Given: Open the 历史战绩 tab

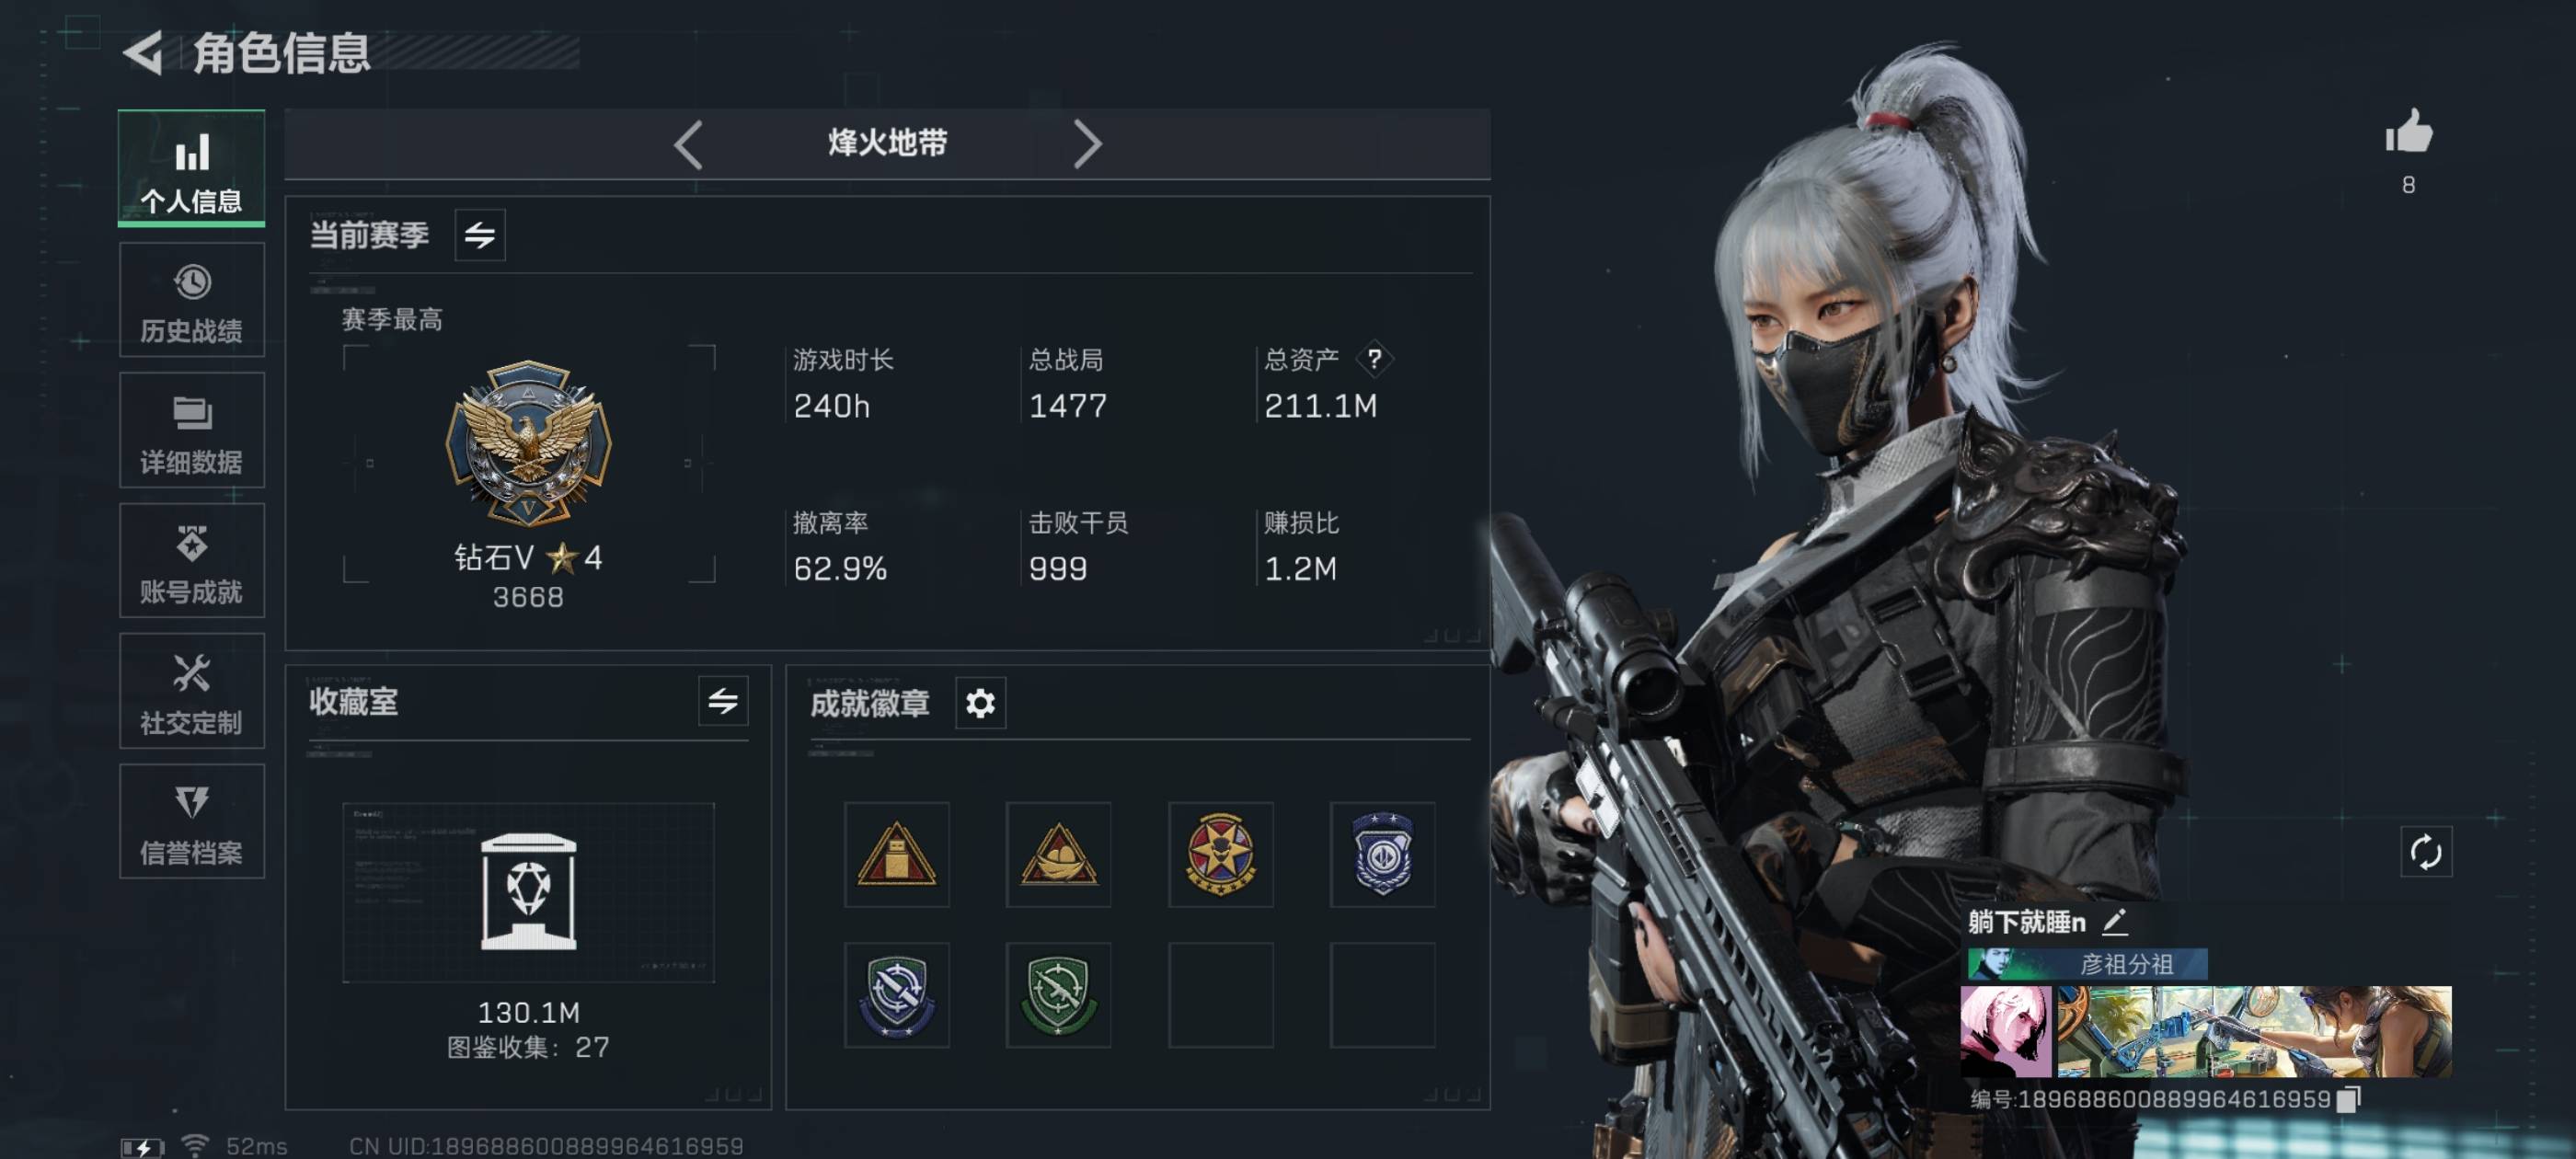Looking at the screenshot, I should point(192,300).
